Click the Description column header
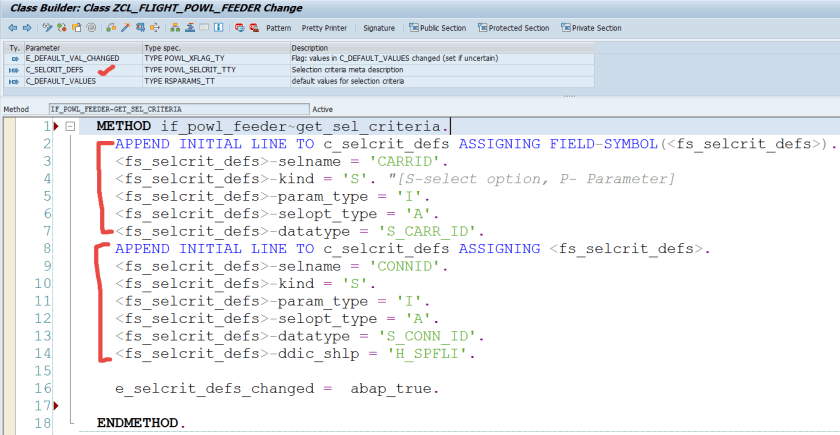 point(442,48)
